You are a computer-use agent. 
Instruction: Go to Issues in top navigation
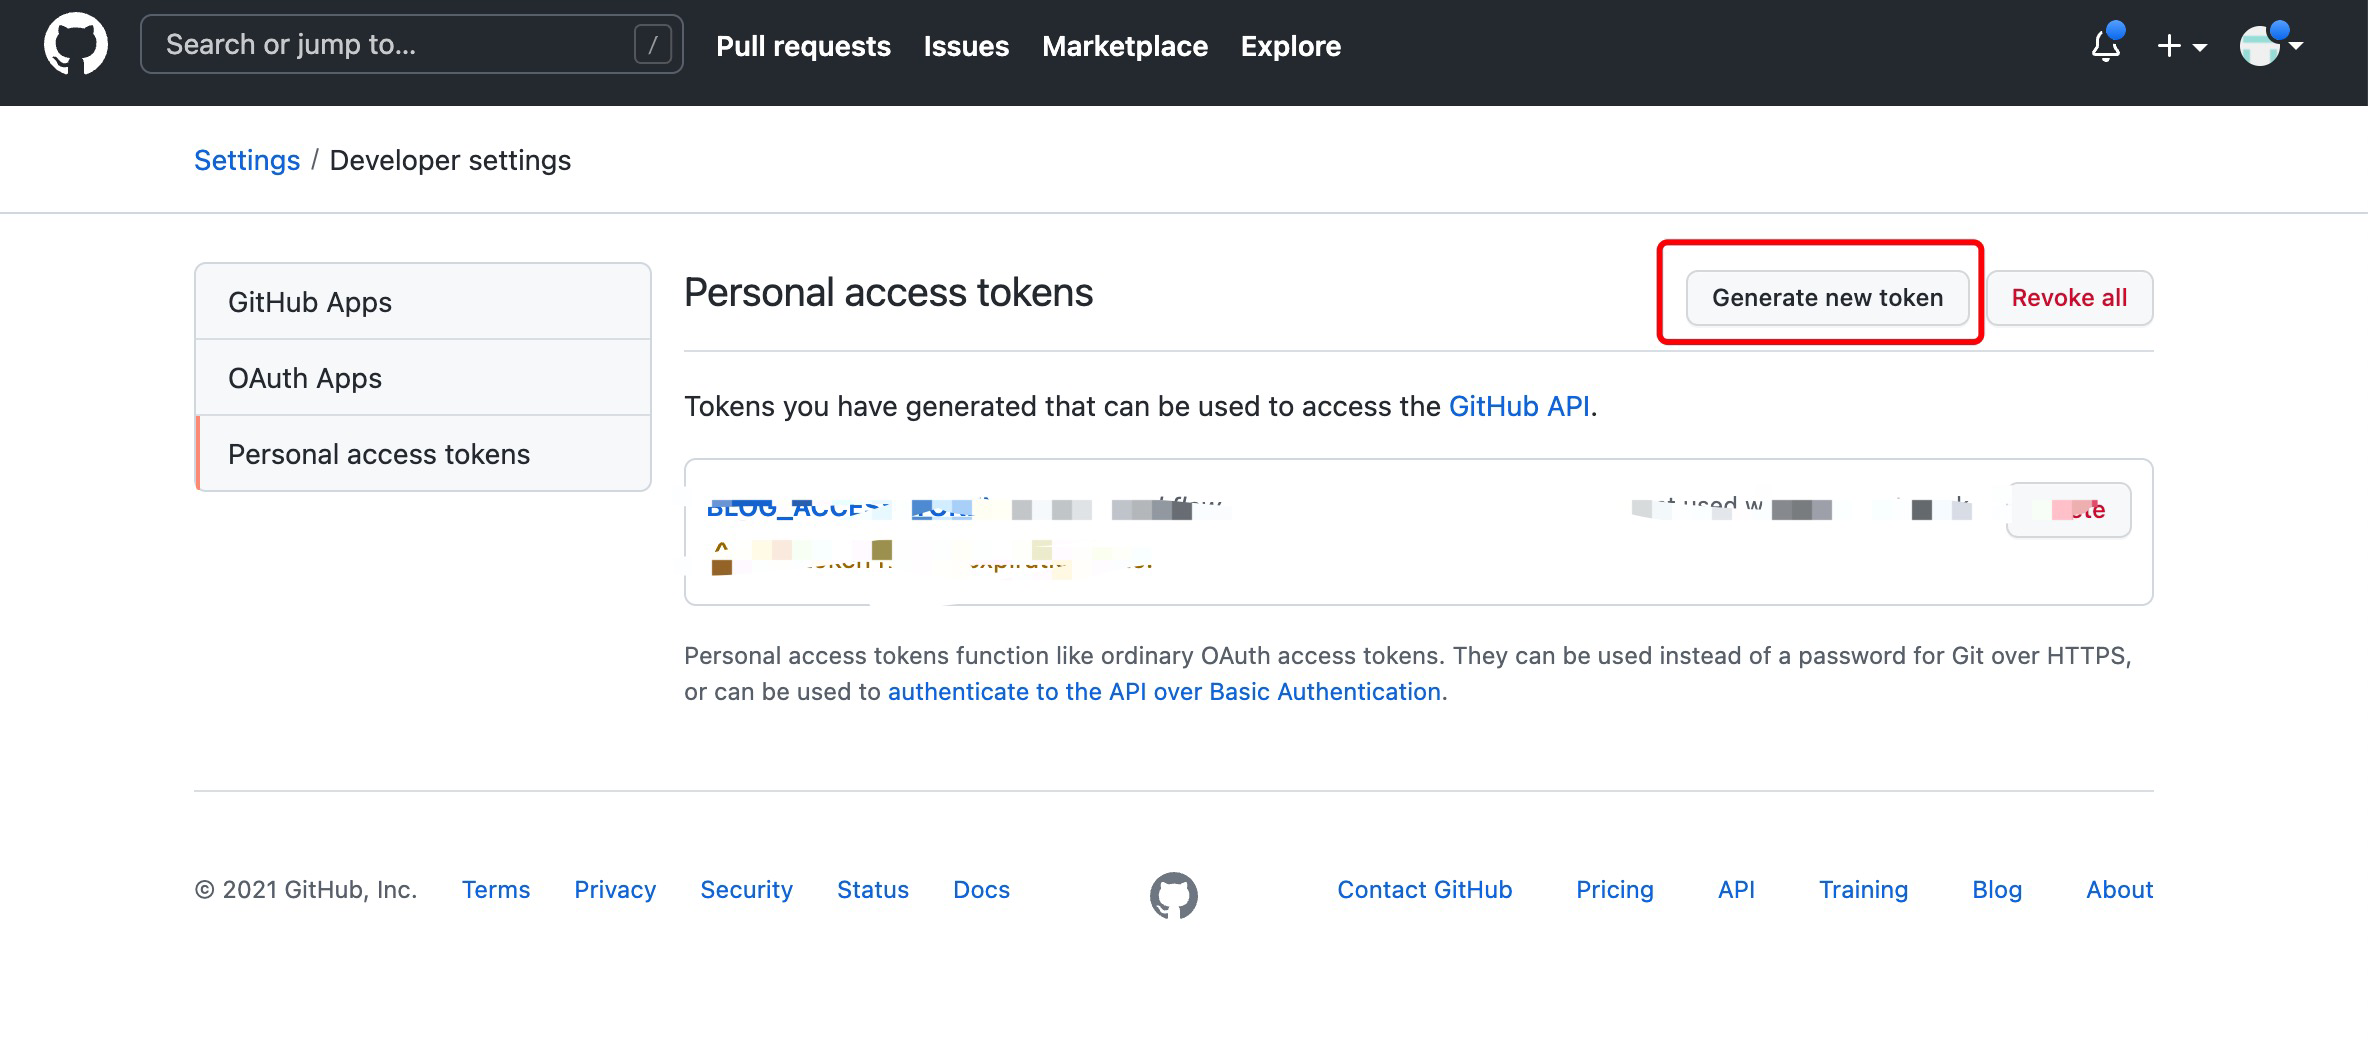(966, 46)
